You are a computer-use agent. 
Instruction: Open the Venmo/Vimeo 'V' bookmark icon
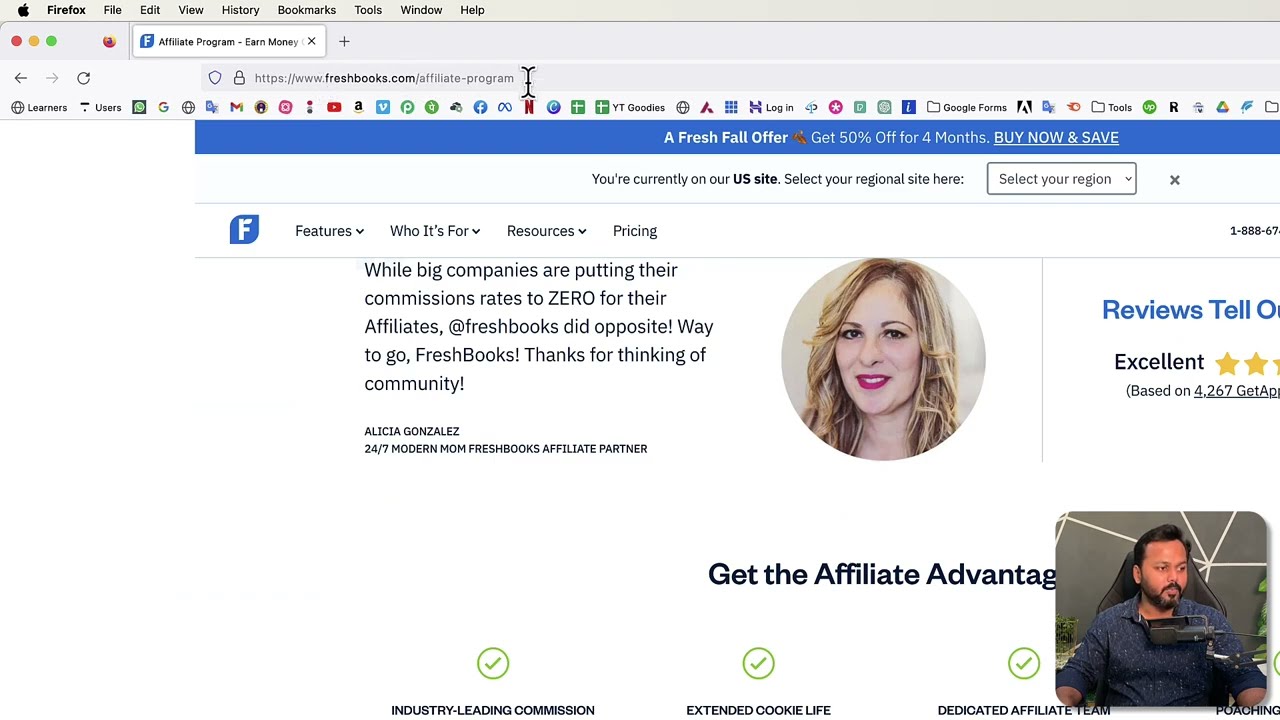click(x=383, y=107)
